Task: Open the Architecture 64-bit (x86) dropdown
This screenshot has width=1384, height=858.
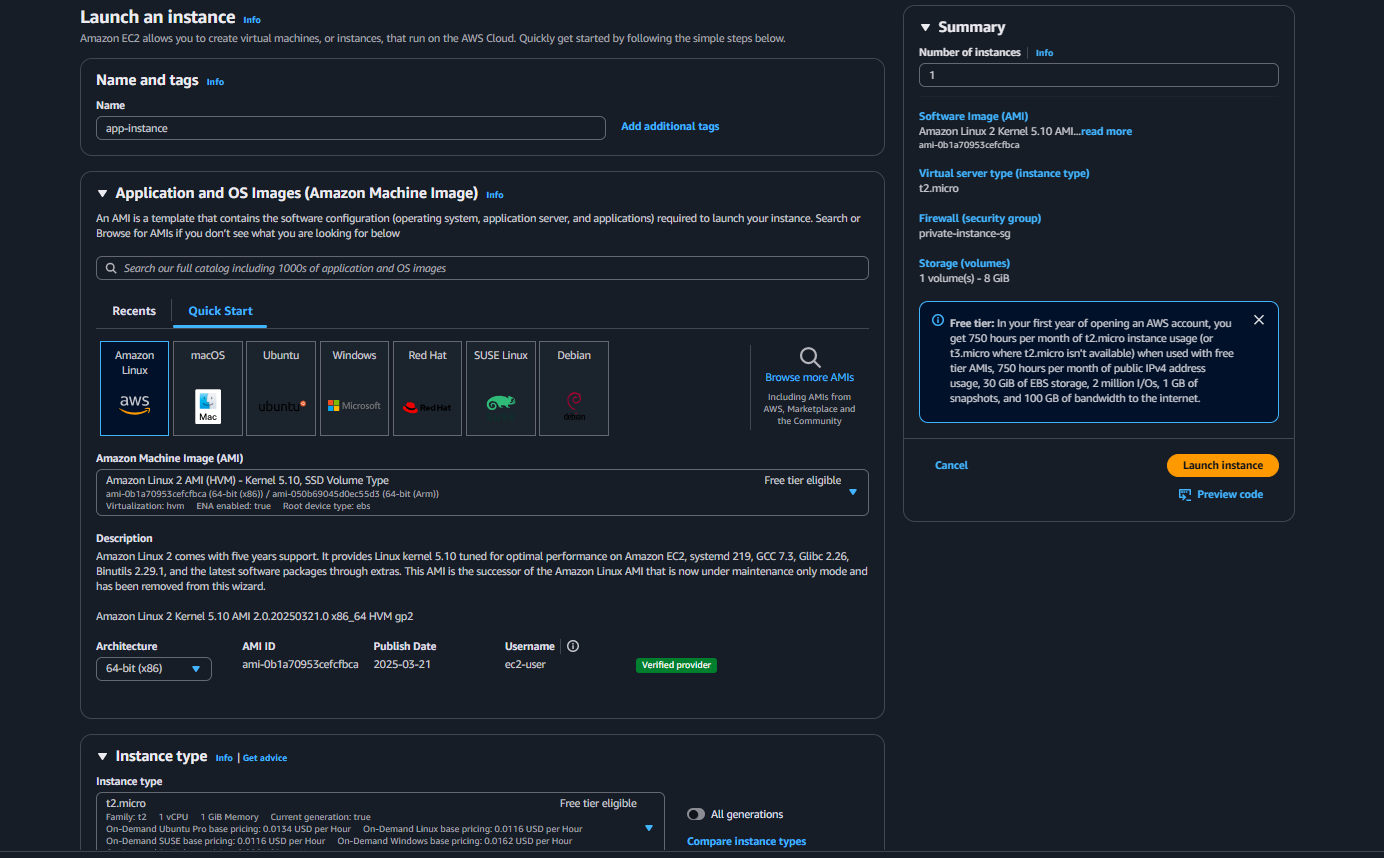Action: [x=153, y=668]
